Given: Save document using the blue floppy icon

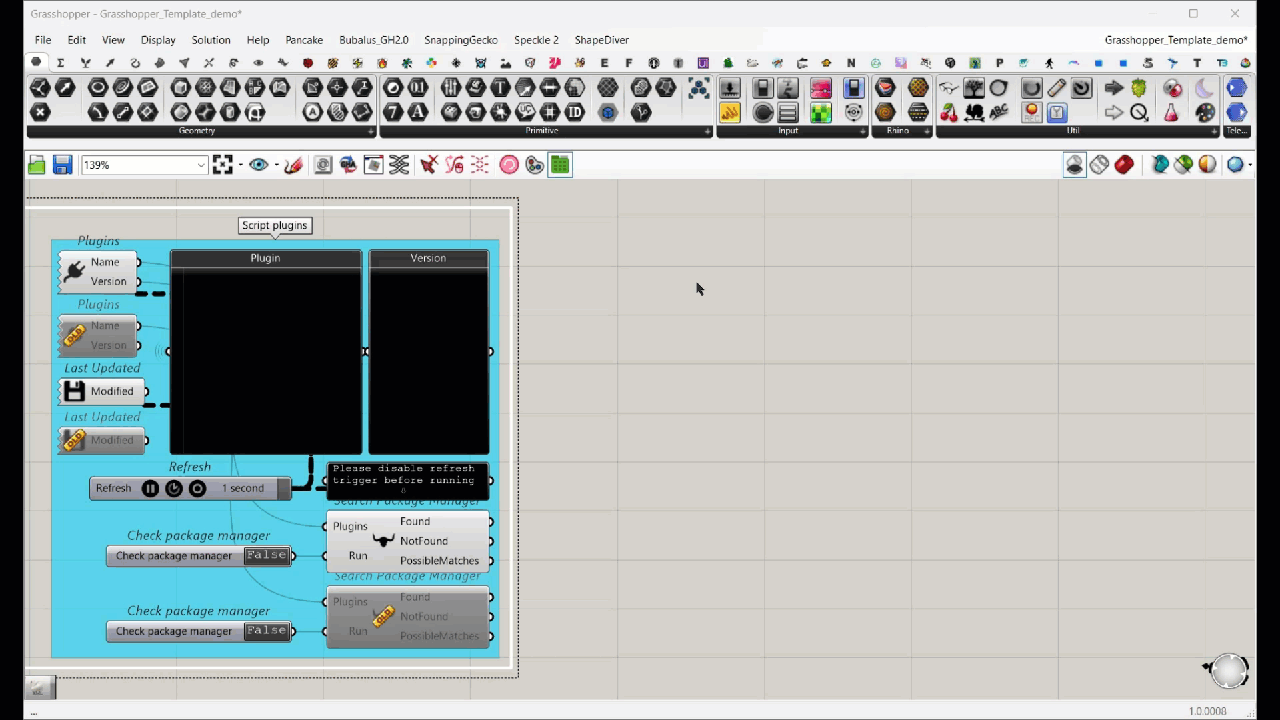Looking at the screenshot, I should [x=62, y=165].
